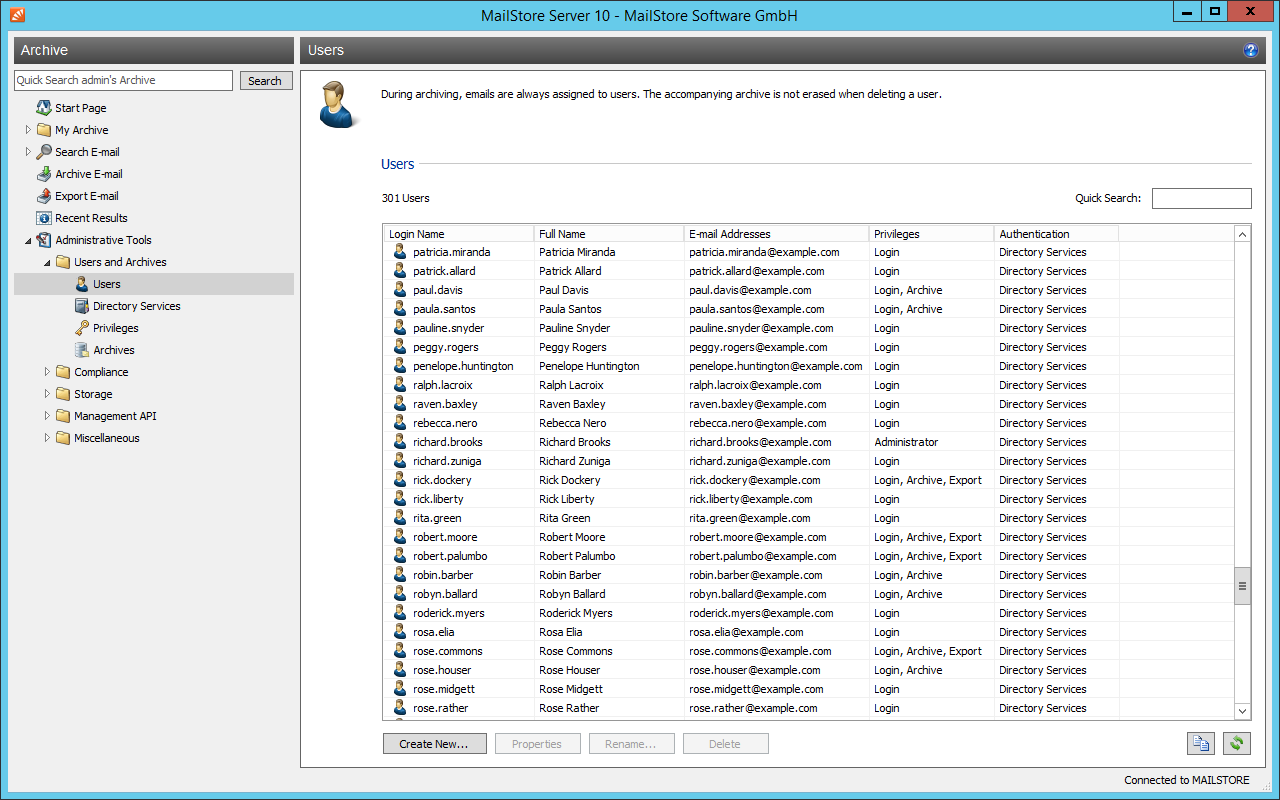
Task: Click the Administrative Tools icon
Action: 44,240
